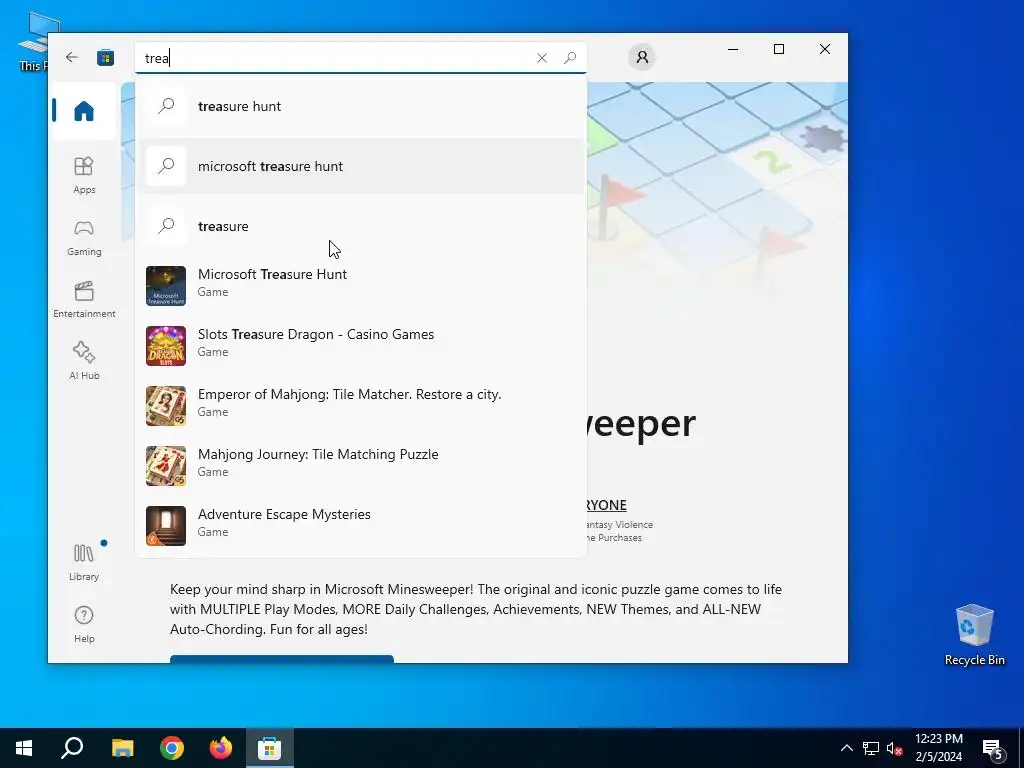Launch Google Chrome from the taskbar
1024x768 pixels.
tap(172, 748)
